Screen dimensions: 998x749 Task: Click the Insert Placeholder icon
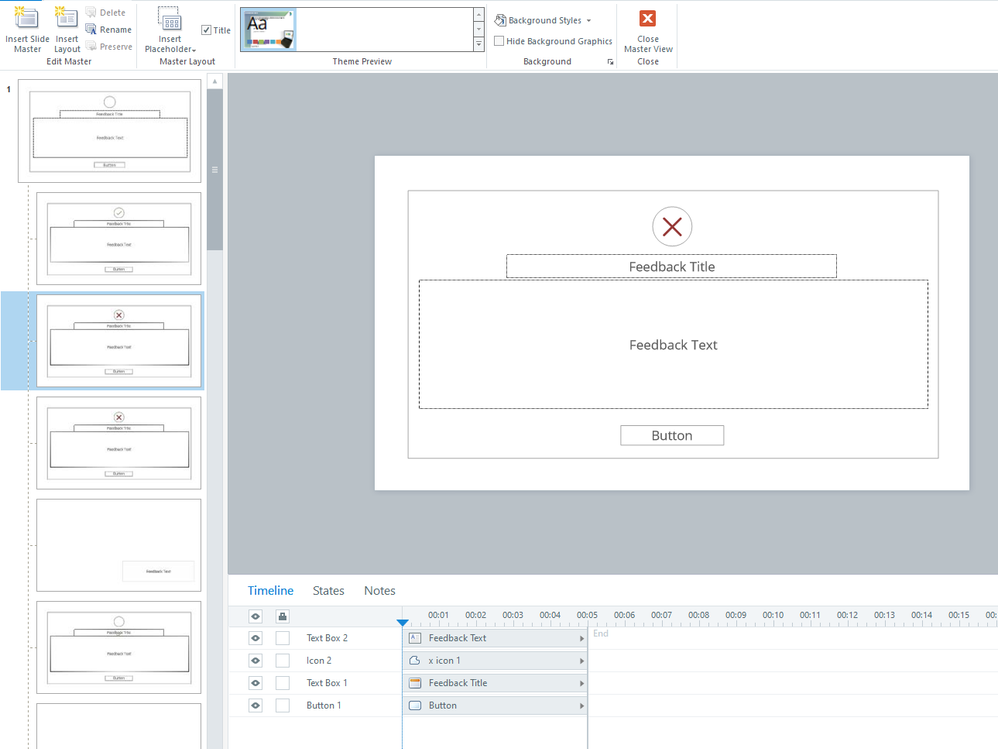[170, 20]
